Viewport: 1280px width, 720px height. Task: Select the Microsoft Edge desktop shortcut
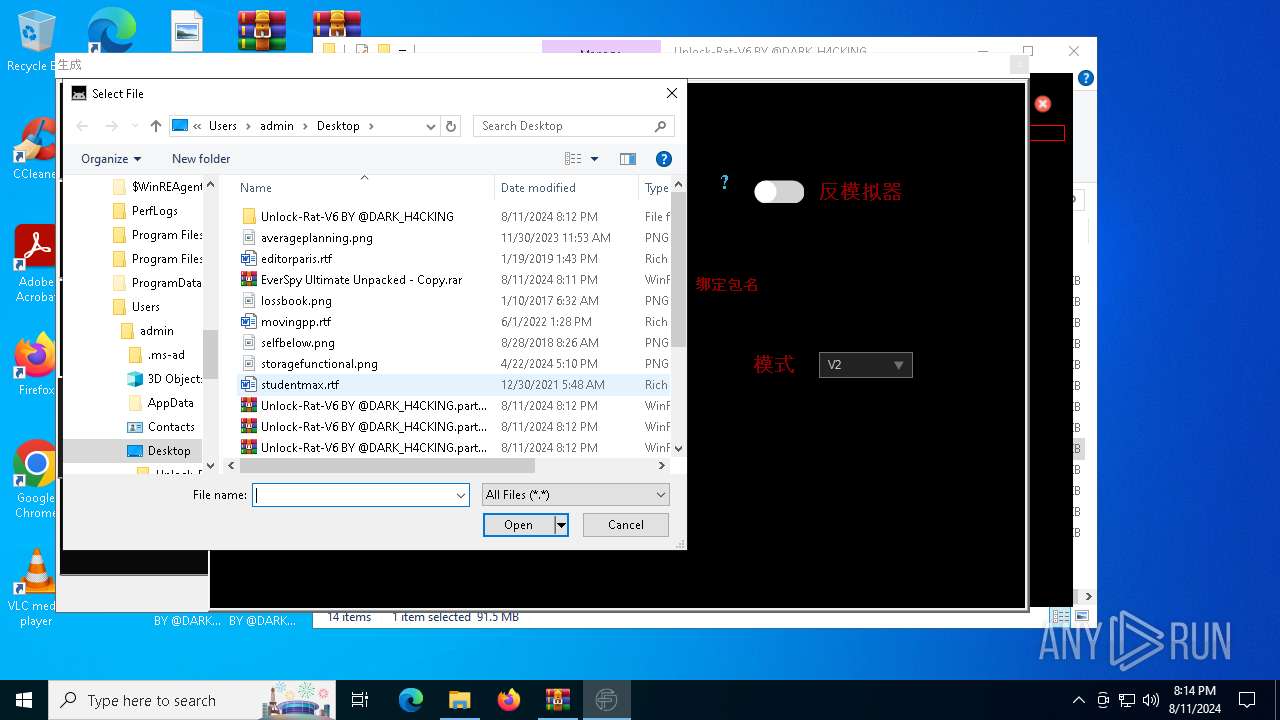coord(111,30)
